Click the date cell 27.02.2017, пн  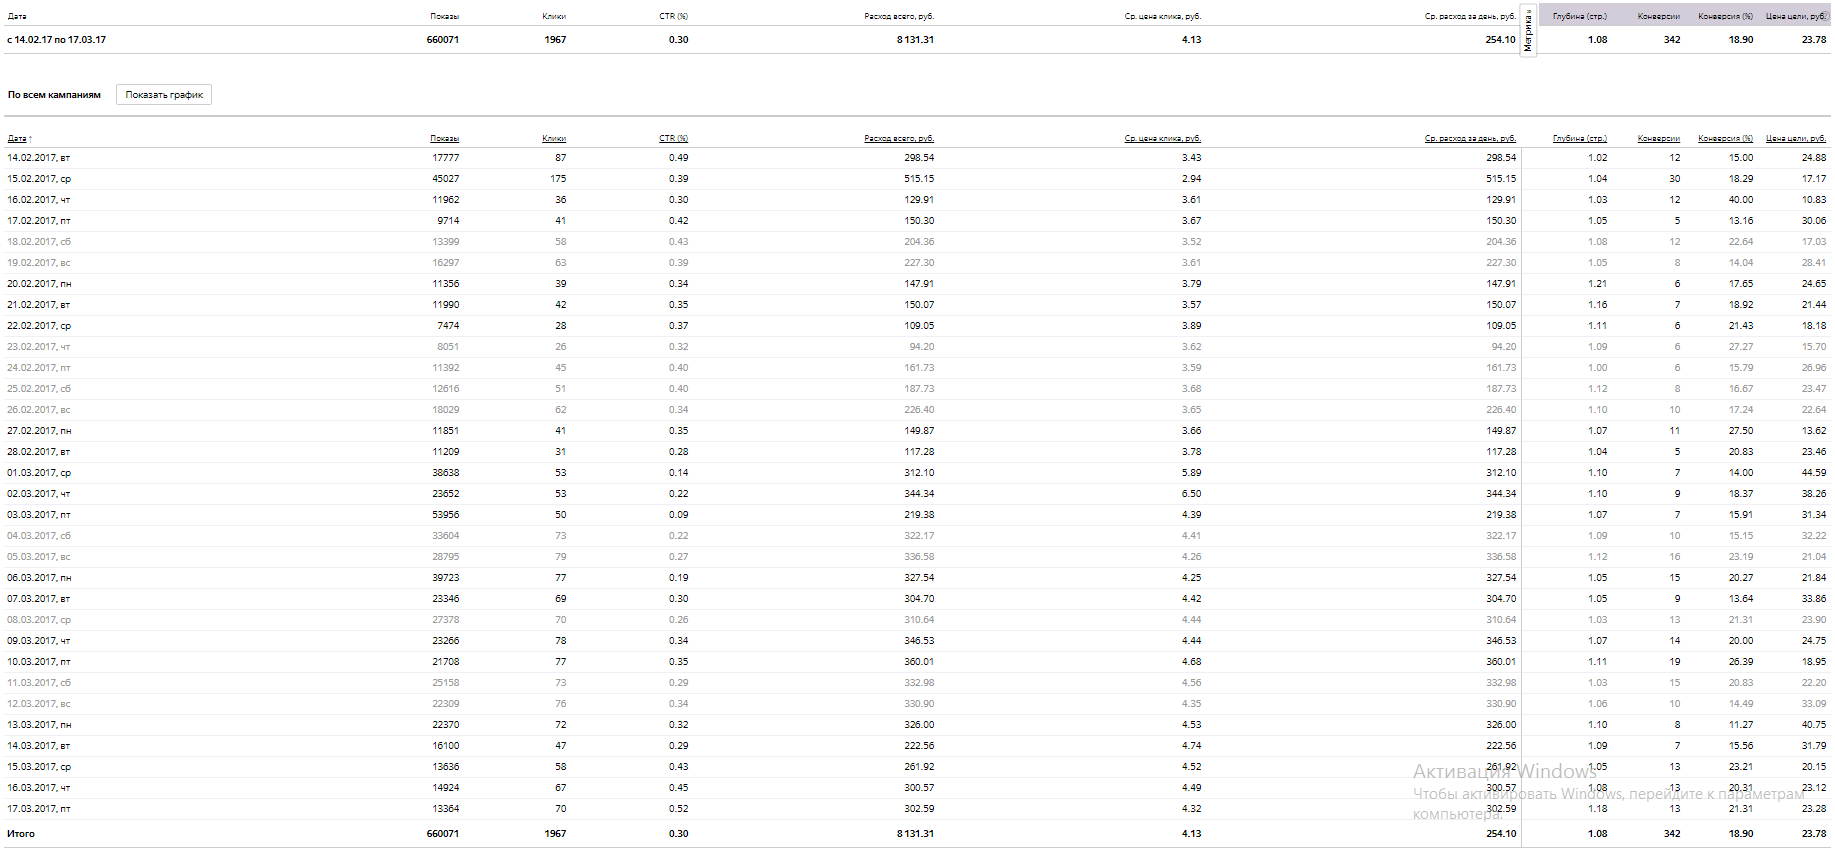pyautogui.click(x=39, y=431)
